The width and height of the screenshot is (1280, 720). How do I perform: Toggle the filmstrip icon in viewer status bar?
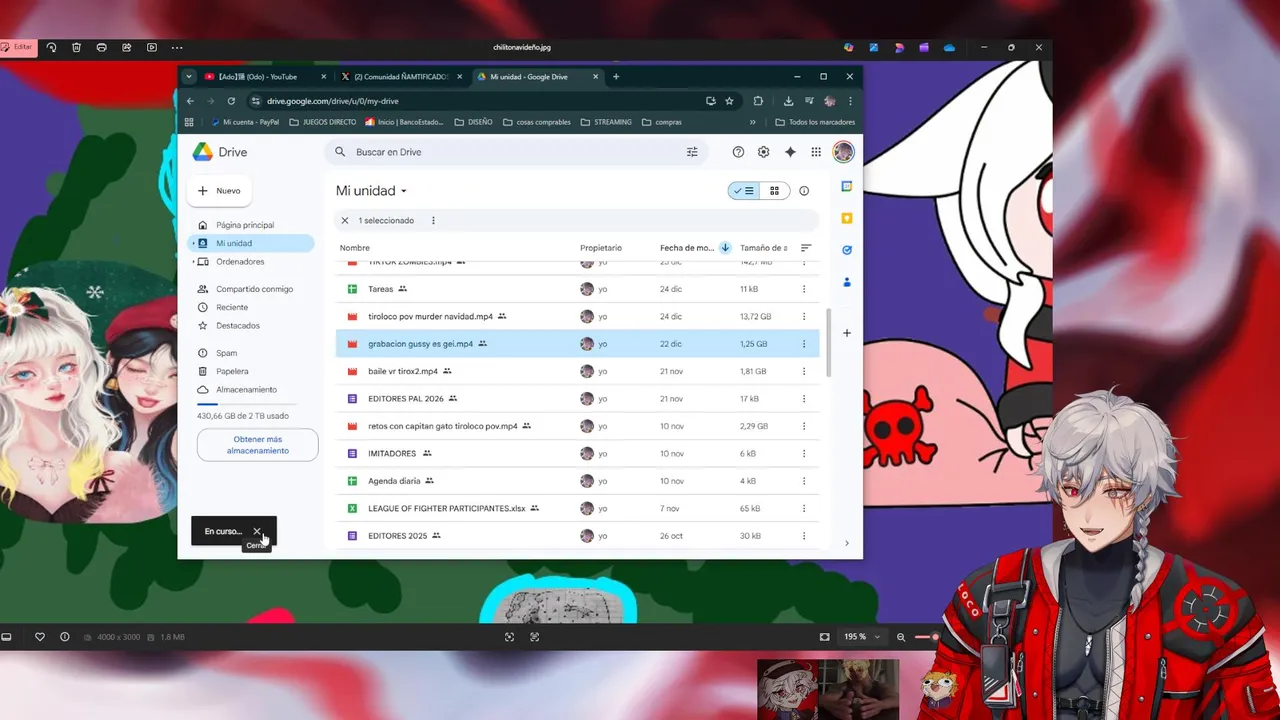coord(6,637)
